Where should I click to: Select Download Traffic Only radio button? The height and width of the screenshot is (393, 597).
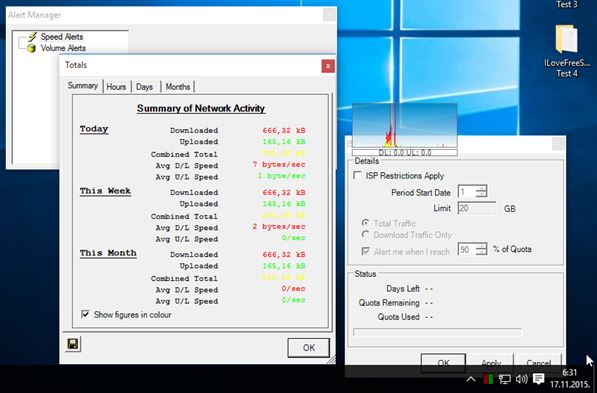pos(365,235)
